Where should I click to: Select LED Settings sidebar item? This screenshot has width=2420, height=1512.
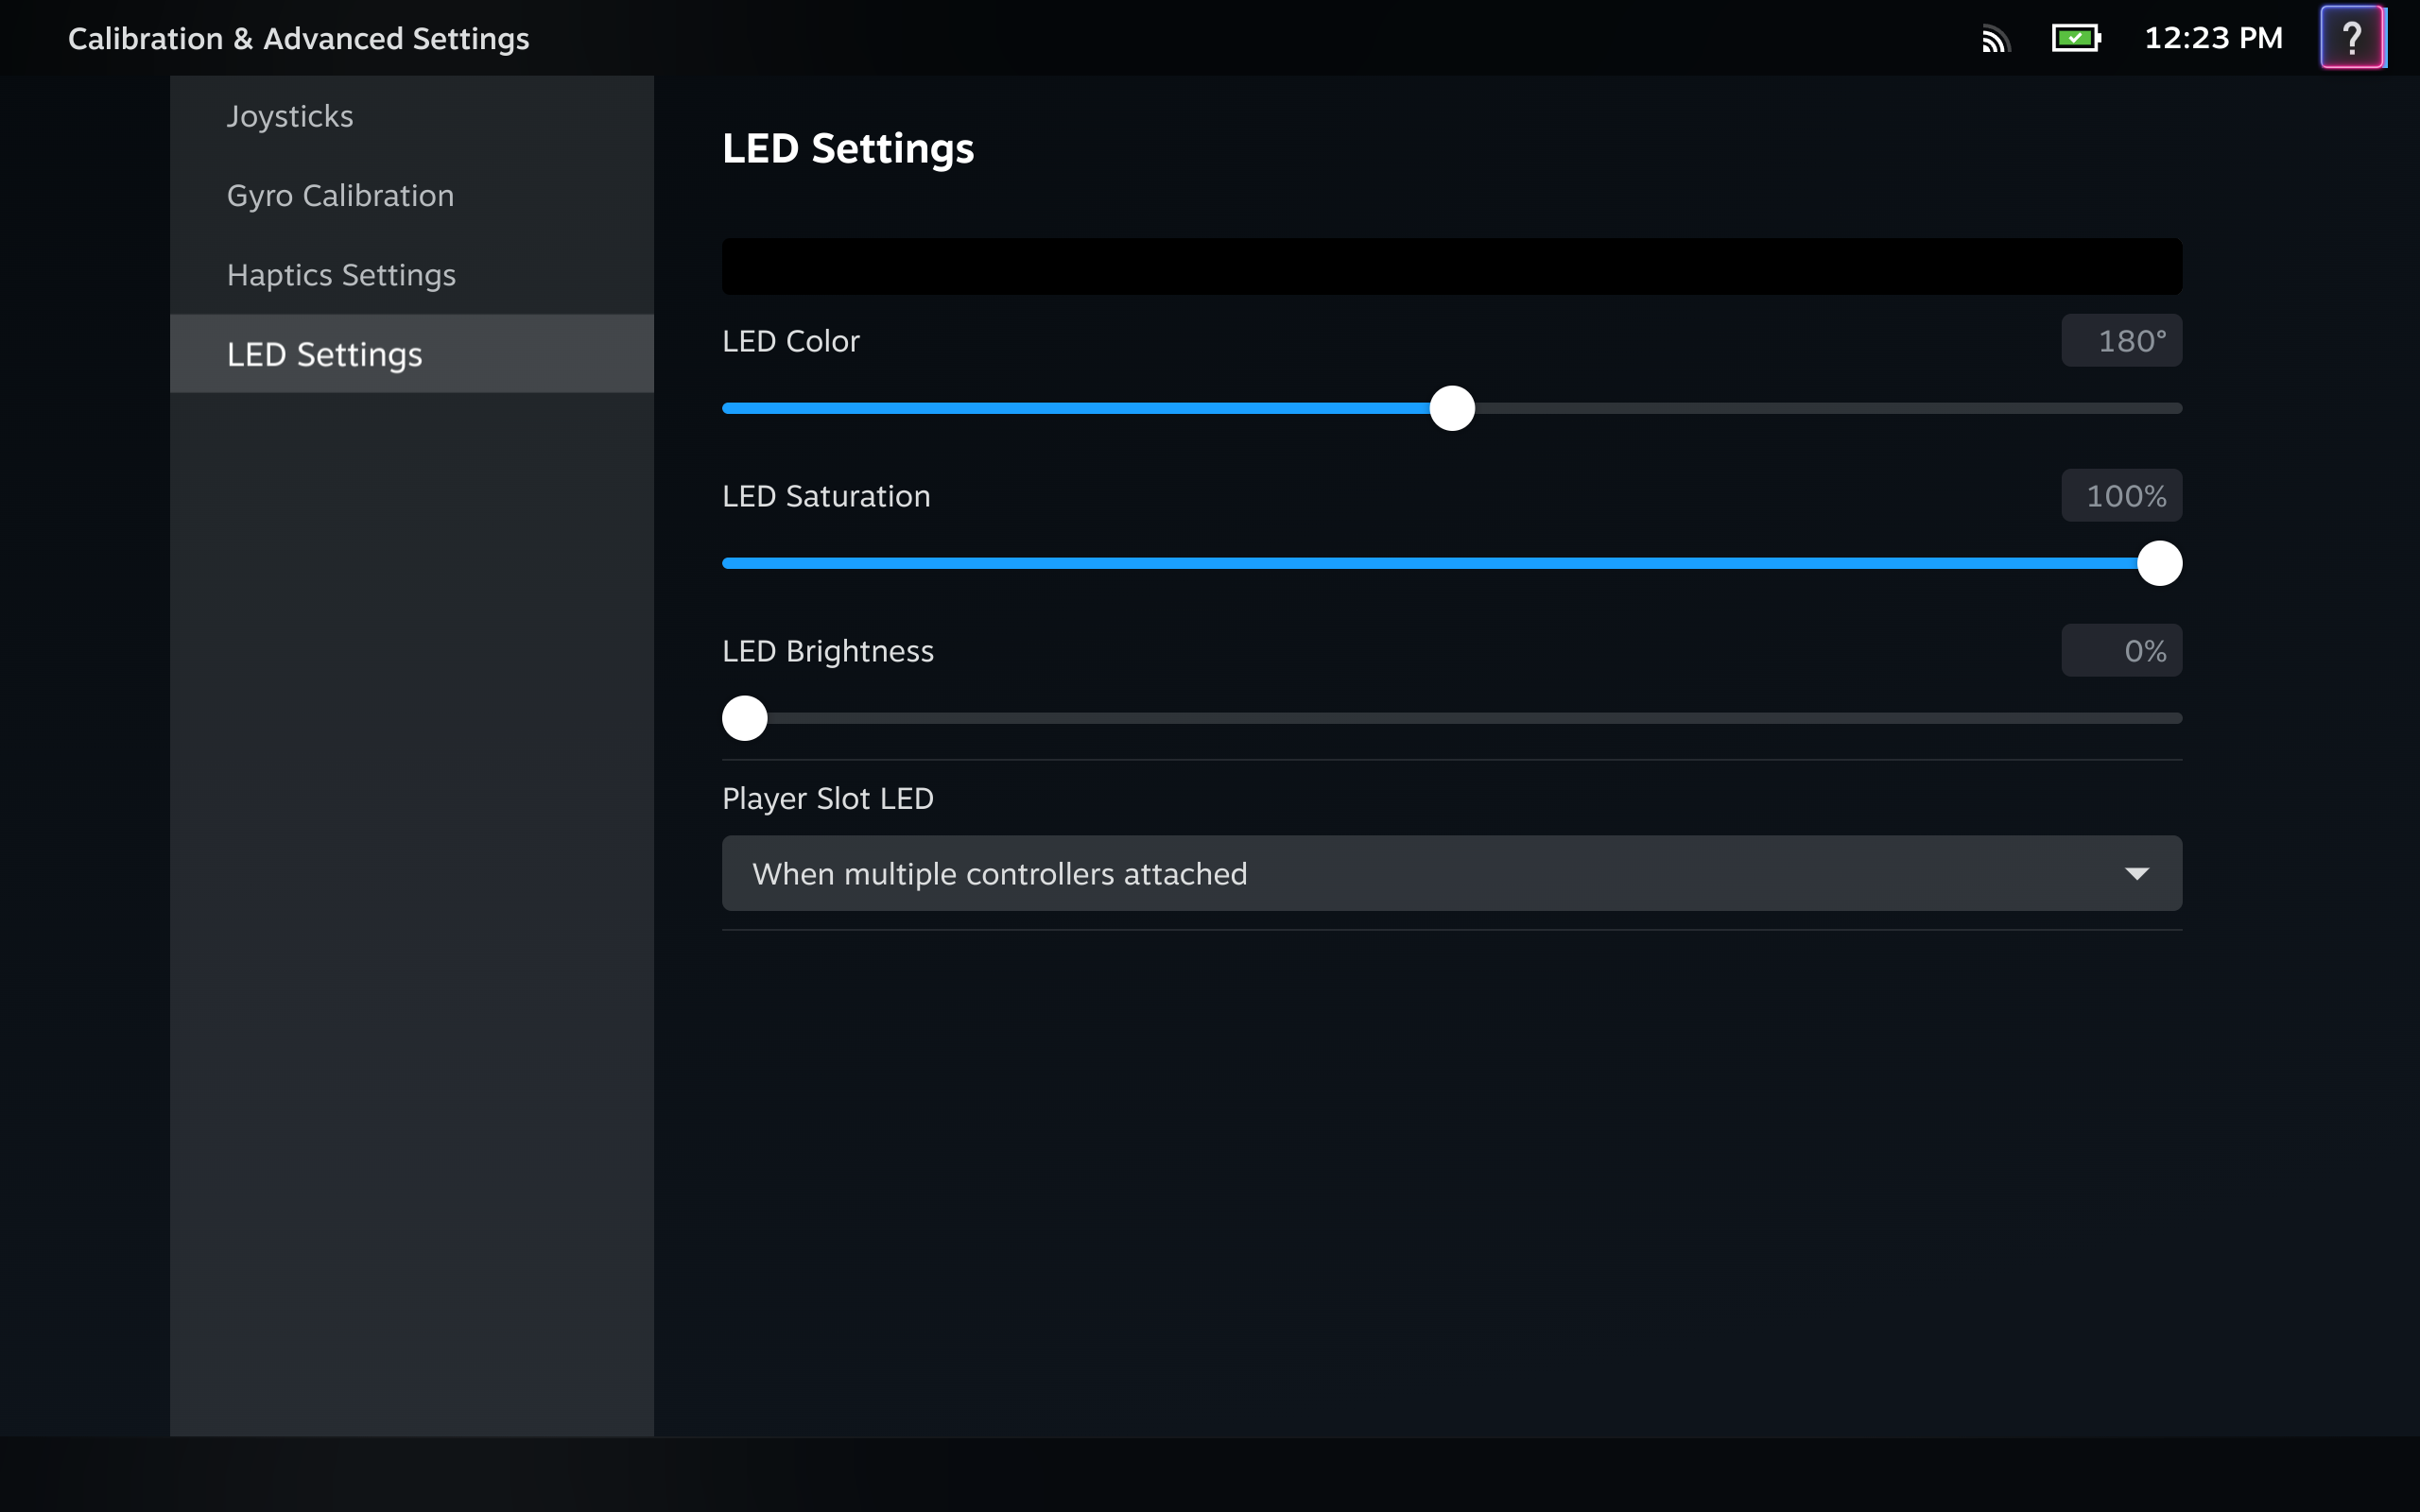point(324,354)
